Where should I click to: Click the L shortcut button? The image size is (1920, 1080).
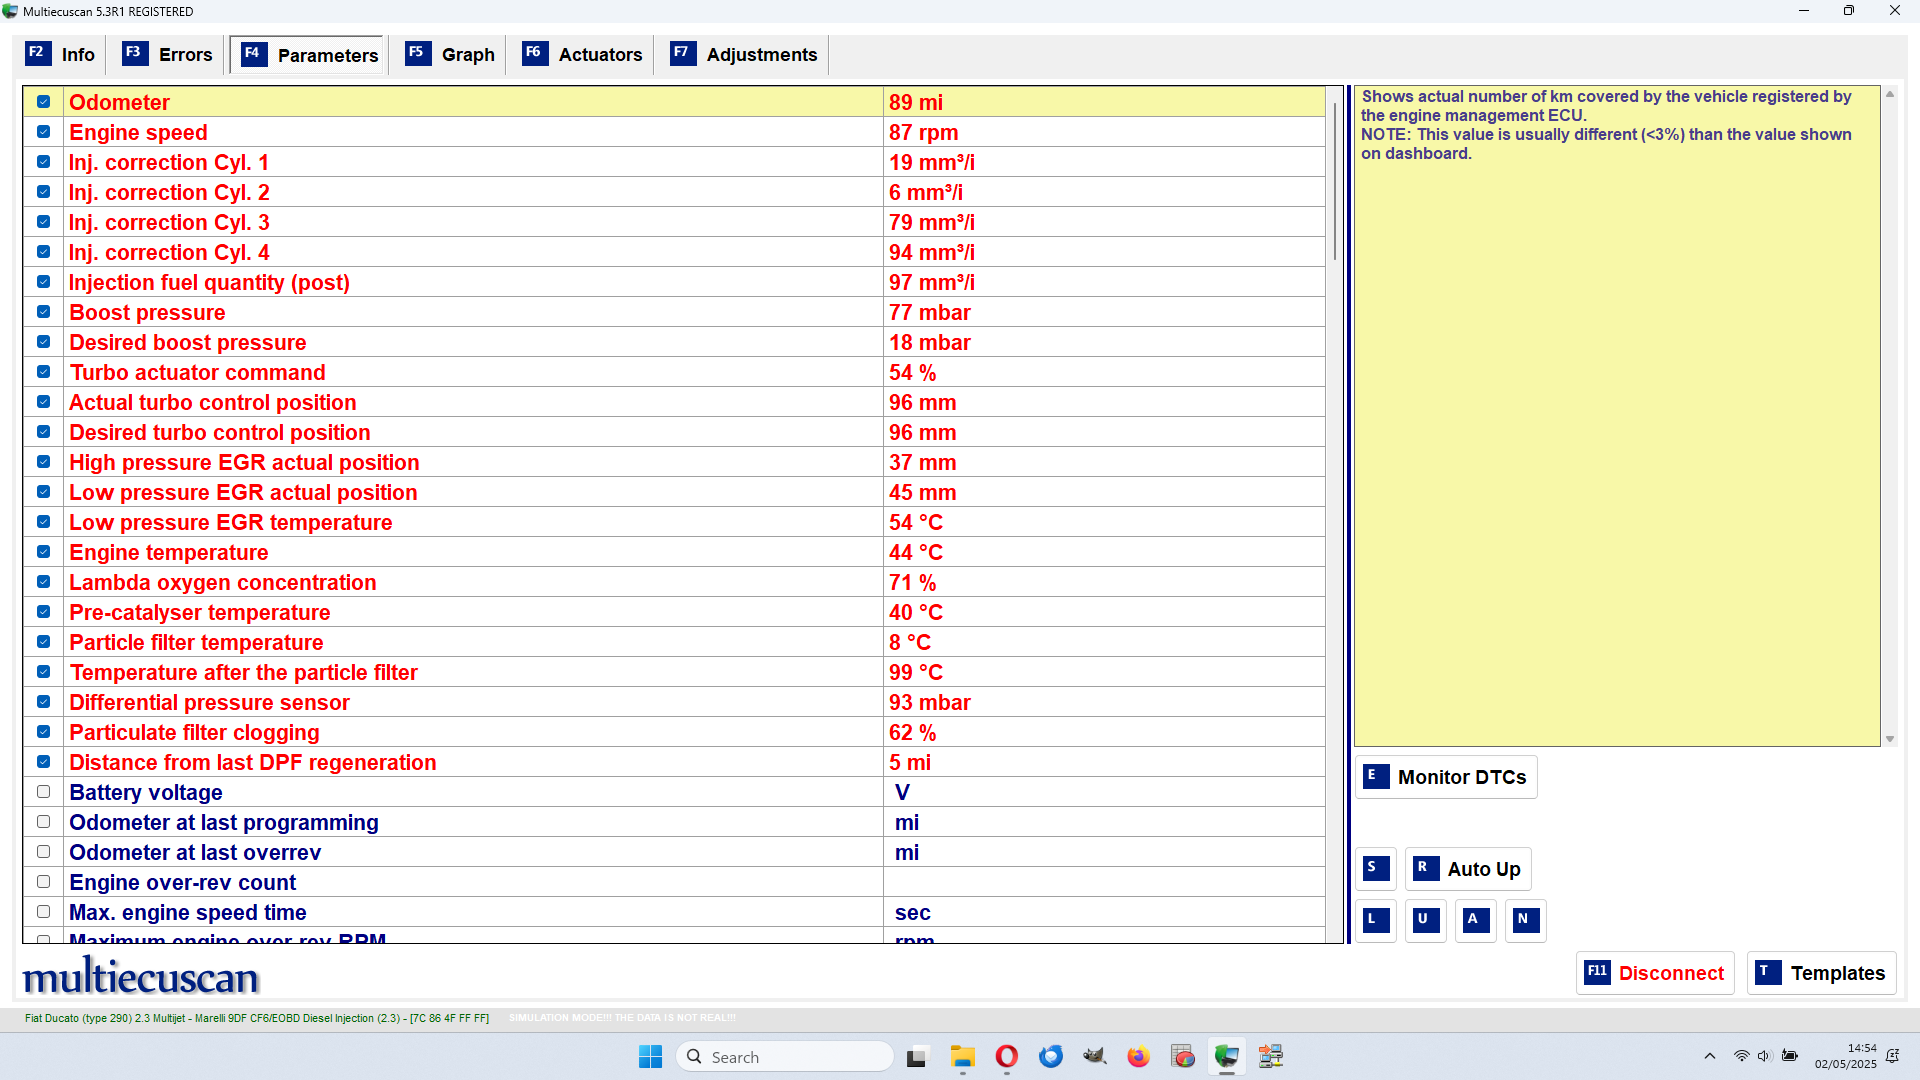1376,920
